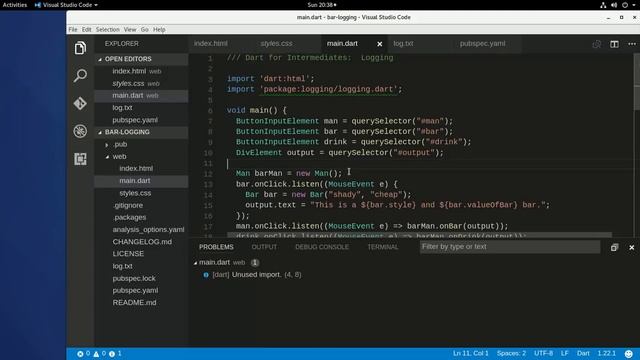Open the File menu
The width and height of the screenshot is (640, 360).
(x=73, y=29)
